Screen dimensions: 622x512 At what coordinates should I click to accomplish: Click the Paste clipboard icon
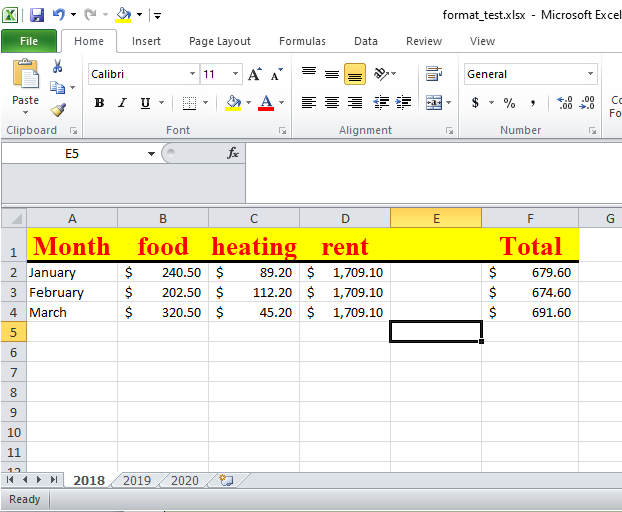[x=26, y=74]
